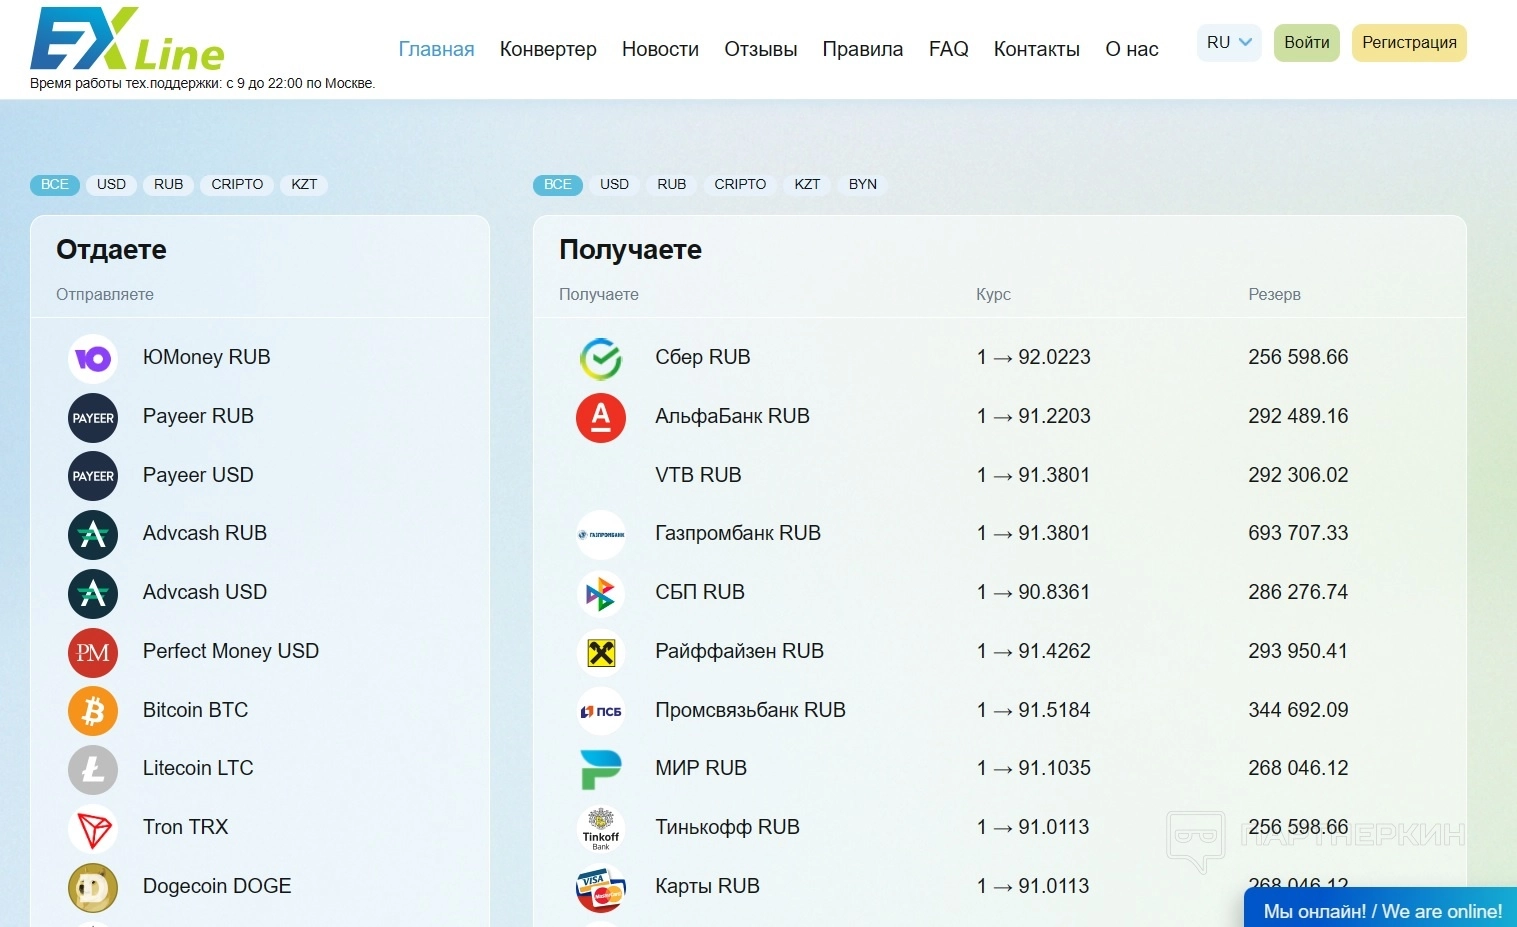Select ЮMoney RUB label in Отдаете

207,357
